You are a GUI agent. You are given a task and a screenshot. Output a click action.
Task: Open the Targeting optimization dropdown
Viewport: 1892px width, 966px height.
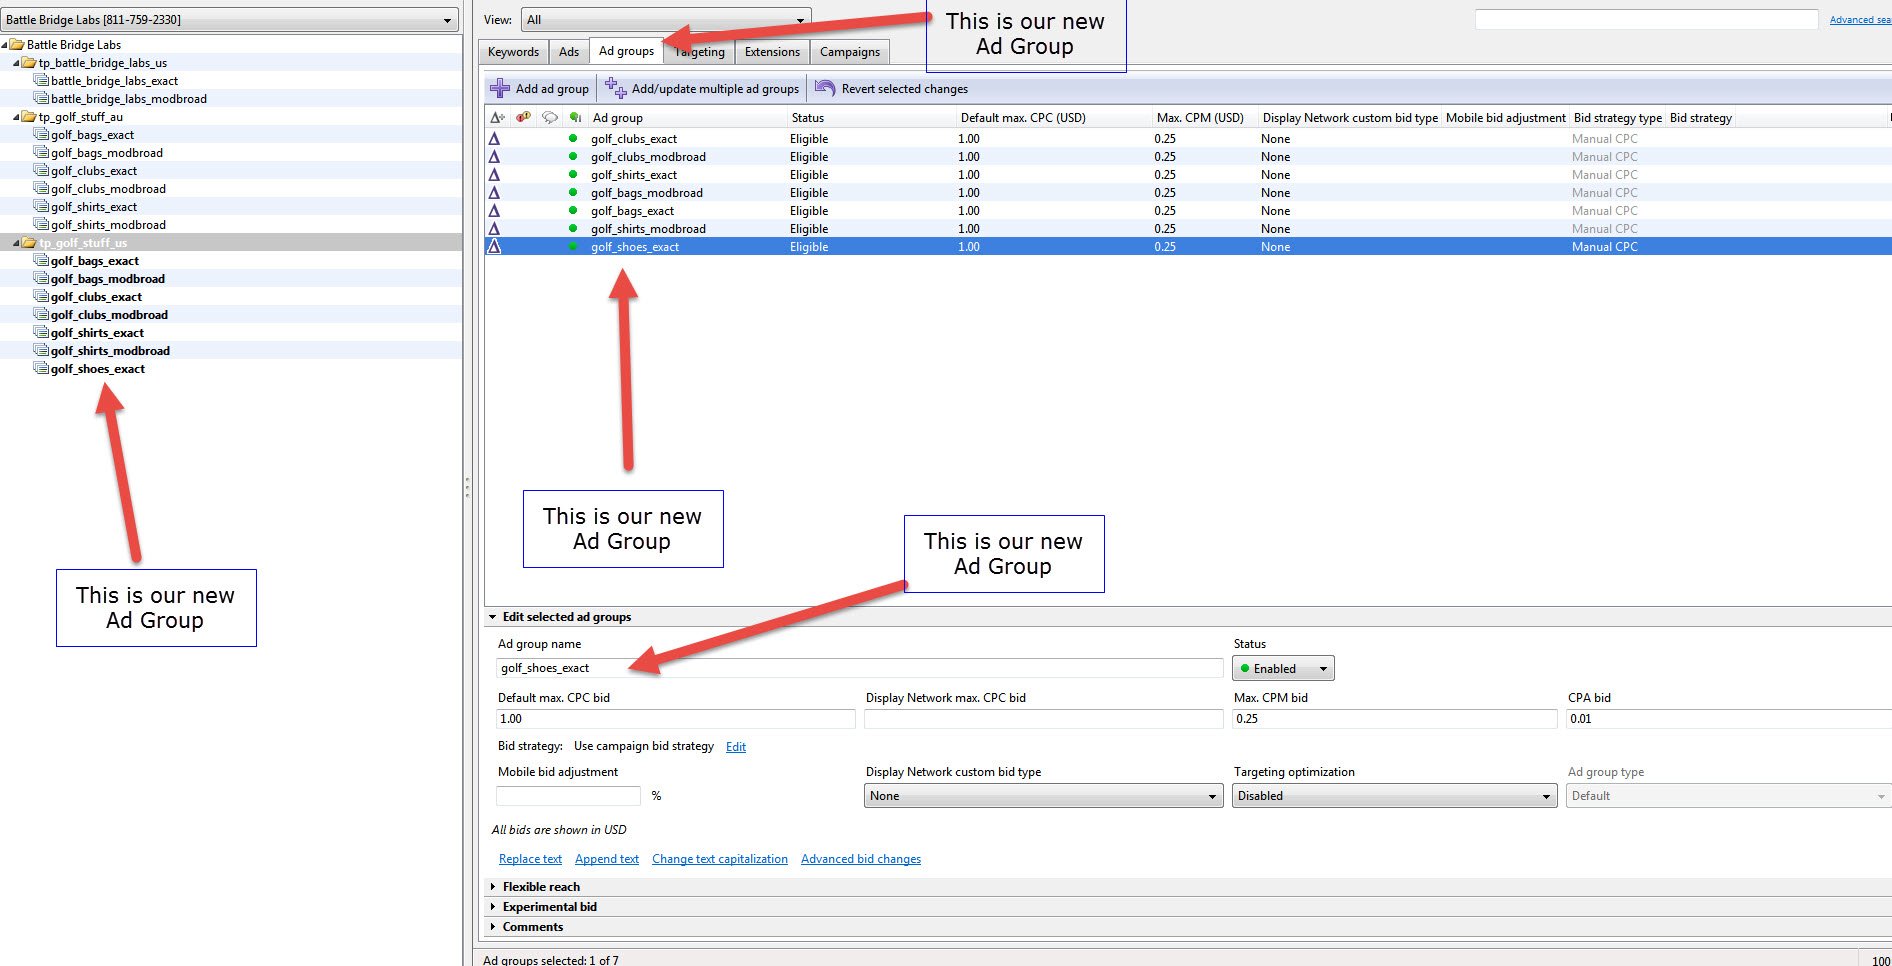pyautogui.click(x=1394, y=795)
